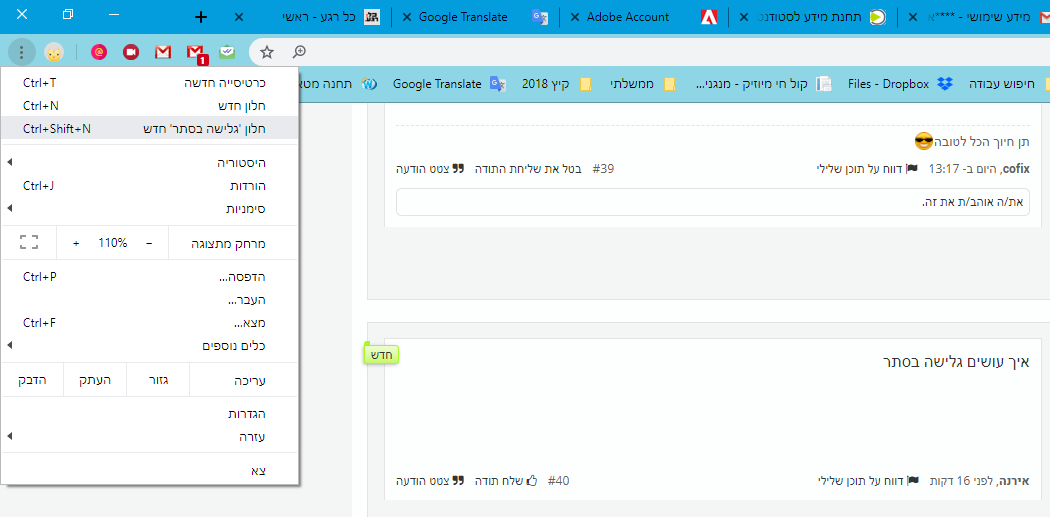Open the Files - Dropbox bookmark
1050x517 pixels.
899,84
